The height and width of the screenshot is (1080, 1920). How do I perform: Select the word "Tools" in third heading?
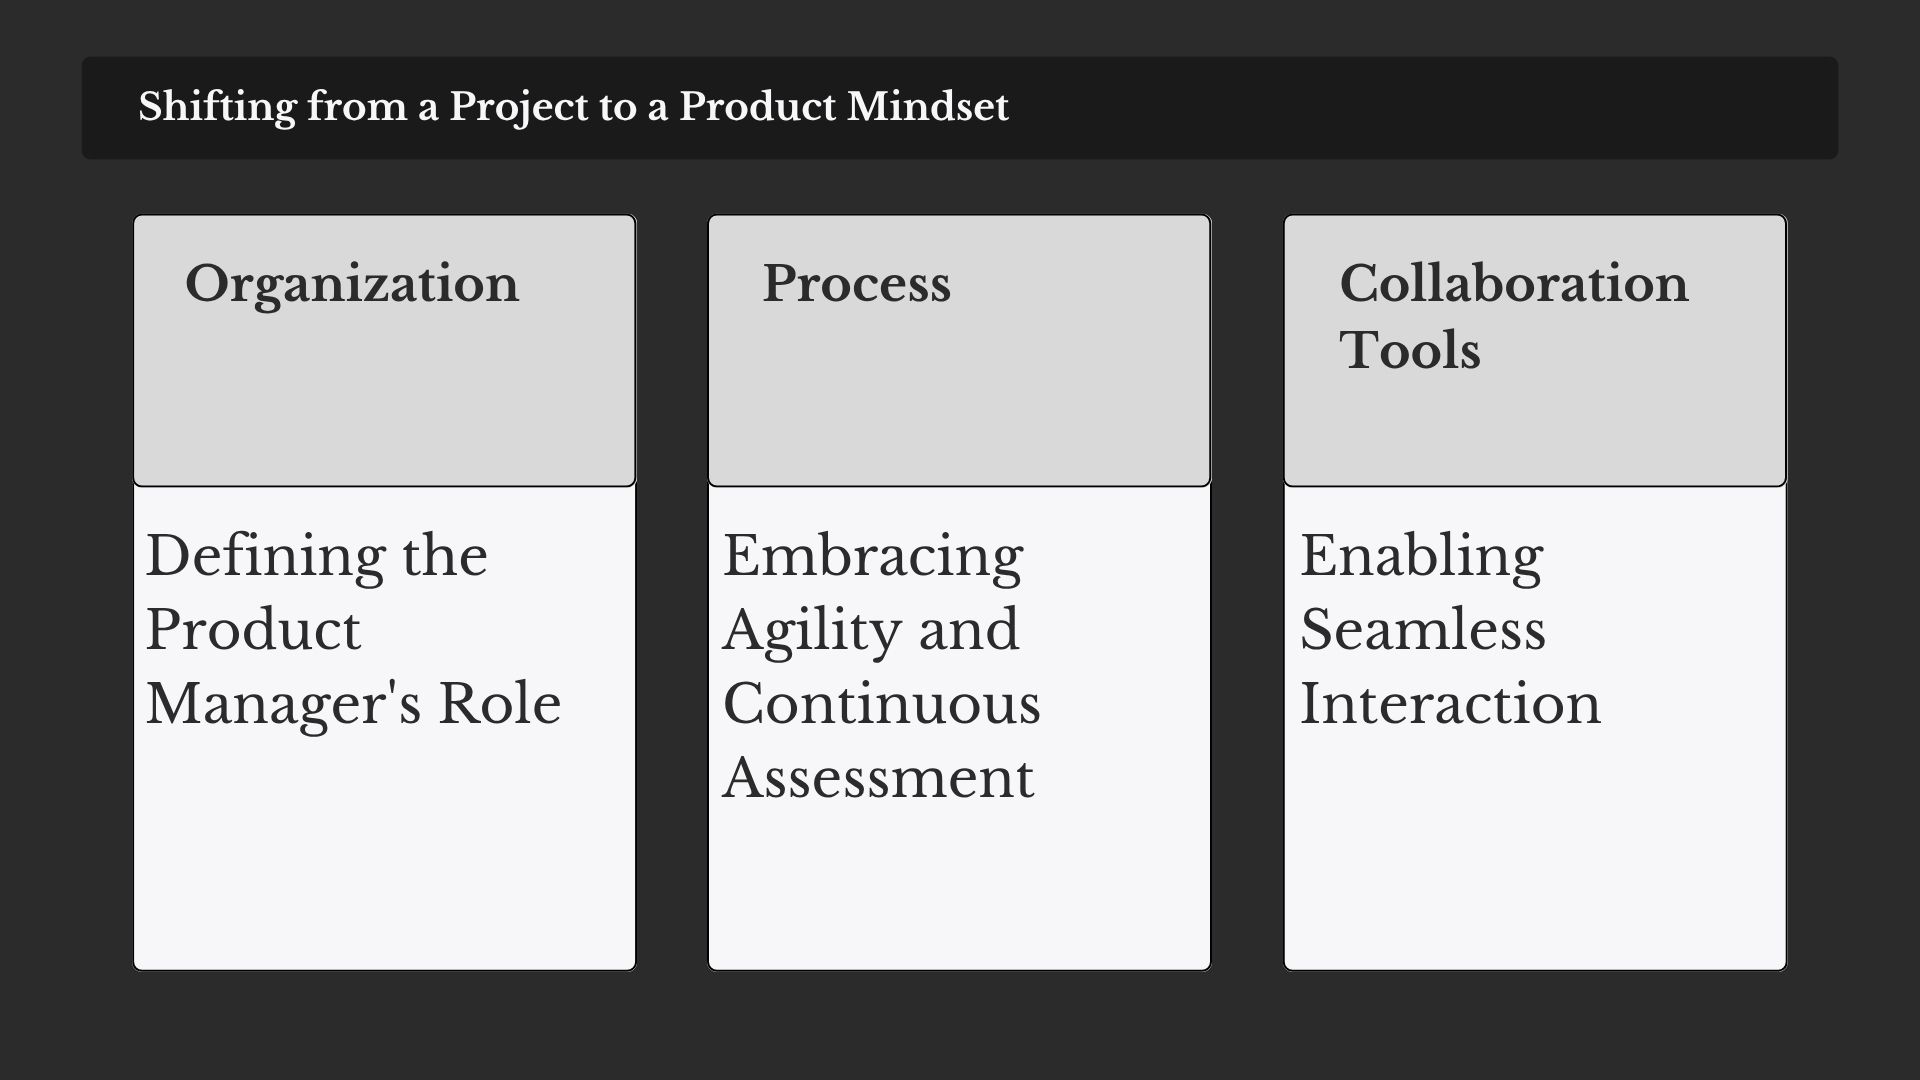(1410, 350)
